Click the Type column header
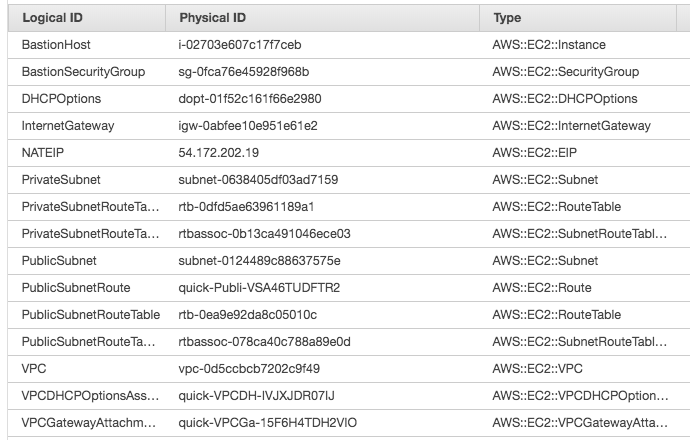 click(x=577, y=18)
